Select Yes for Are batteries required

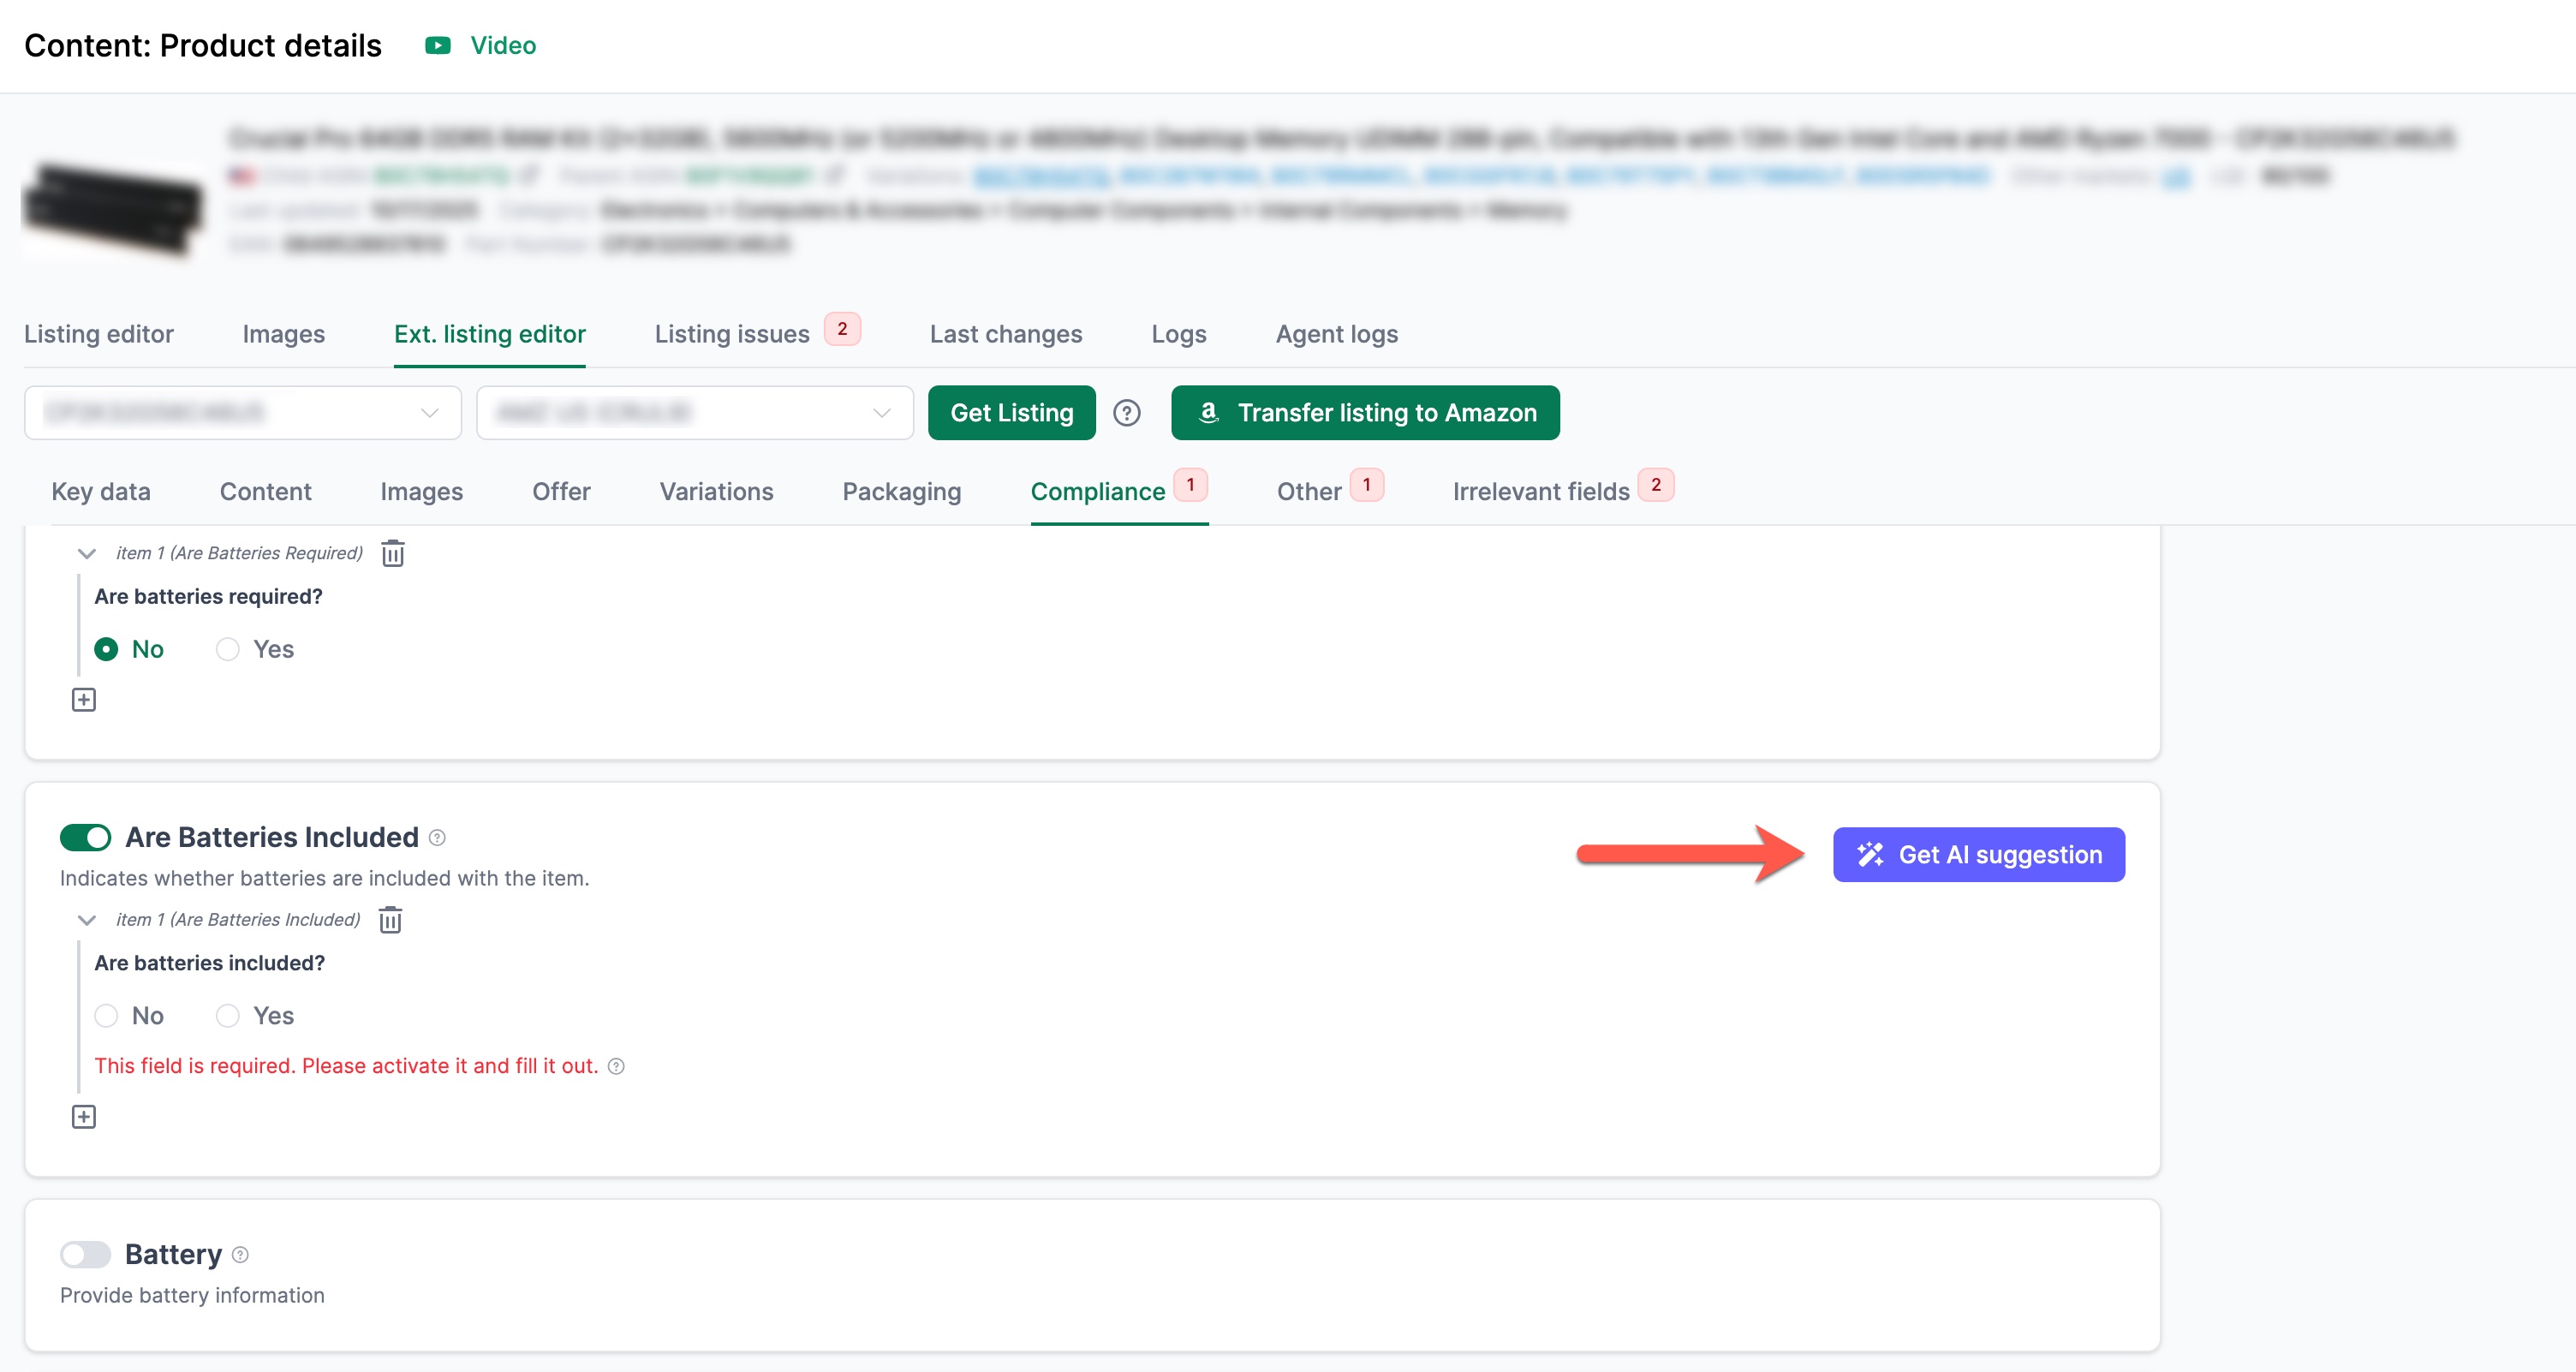[x=228, y=649]
